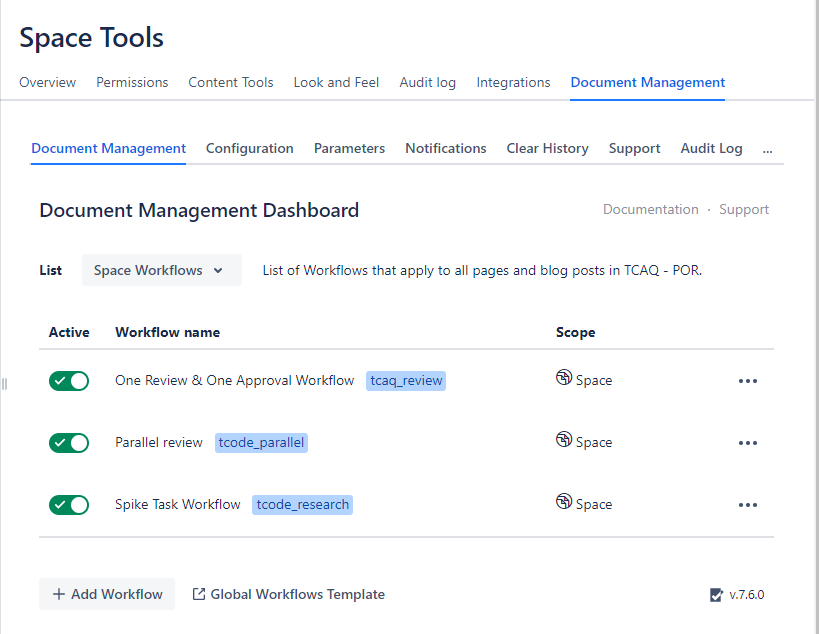
Task: Switch to the Content Tools tab
Action: pos(231,83)
